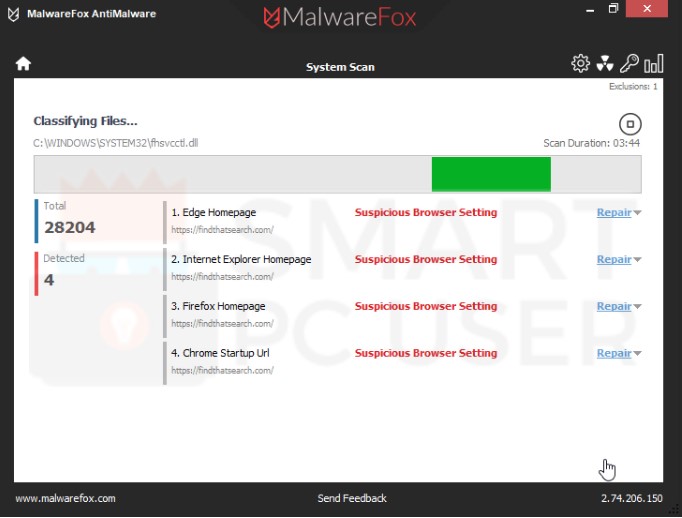This screenshot has width=682, height=518.
Task: Minimize the MalwareFox window
Action: (x=590, y=10)
